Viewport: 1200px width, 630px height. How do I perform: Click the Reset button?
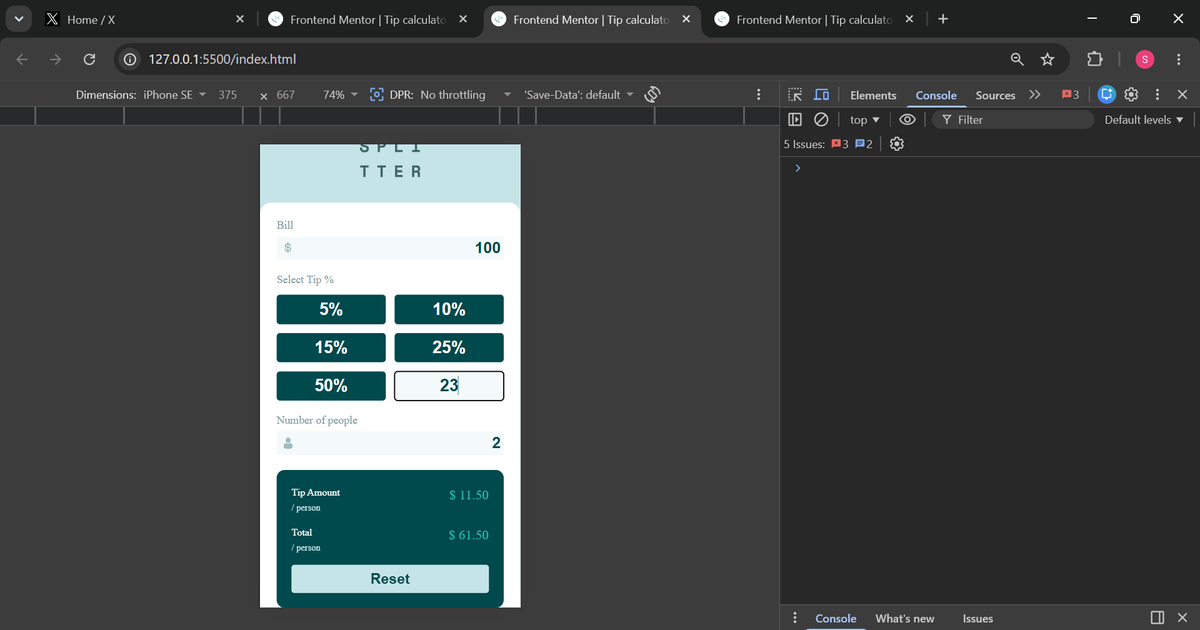(390, 579)
